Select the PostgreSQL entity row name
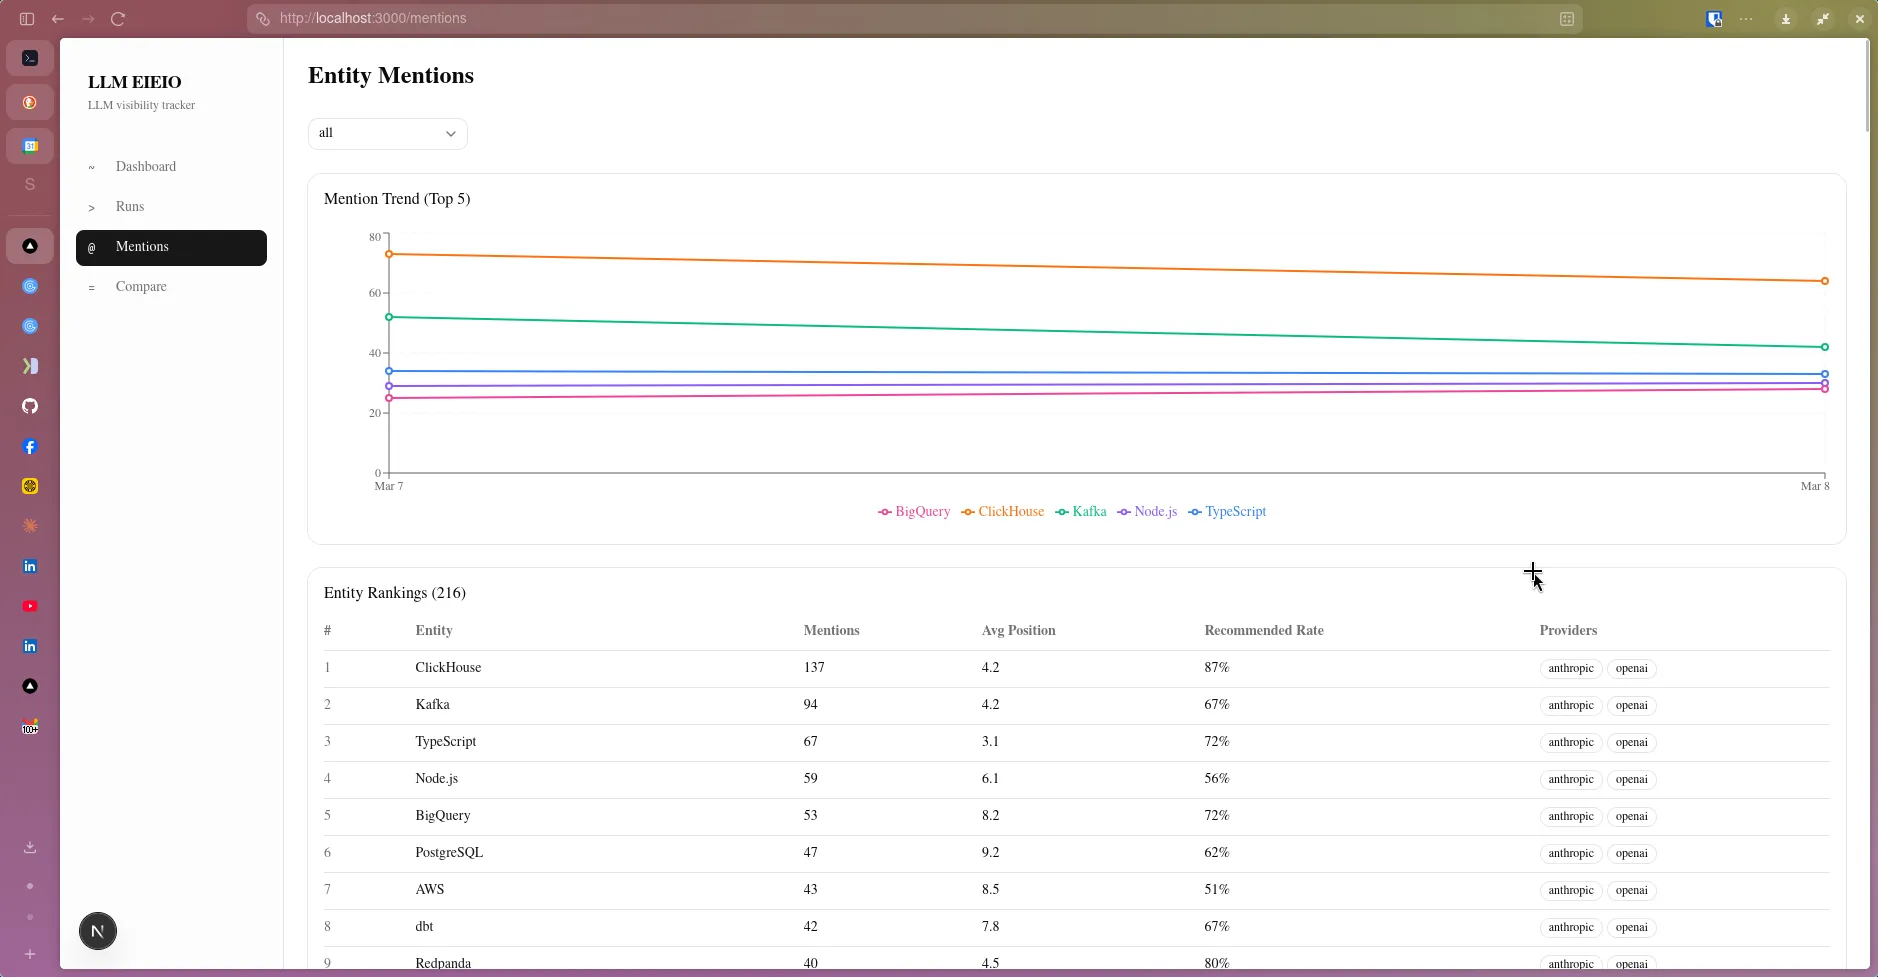Viewport: 1878px width, 977px height. coord(449,853)
